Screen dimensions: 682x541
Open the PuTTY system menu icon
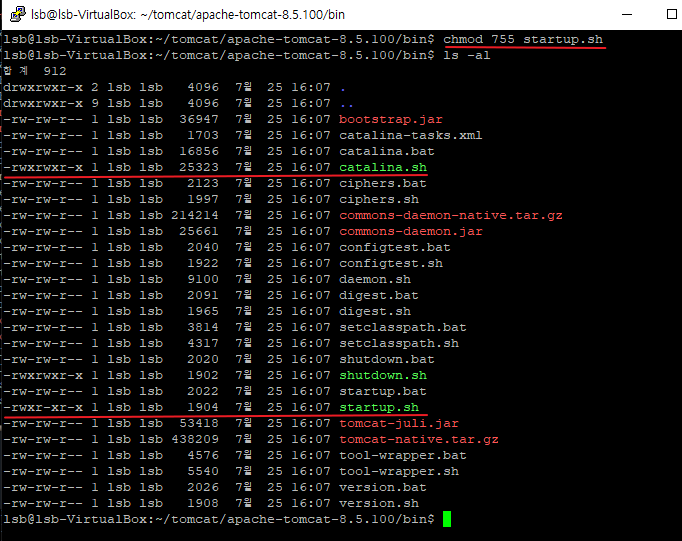(17, 14)
